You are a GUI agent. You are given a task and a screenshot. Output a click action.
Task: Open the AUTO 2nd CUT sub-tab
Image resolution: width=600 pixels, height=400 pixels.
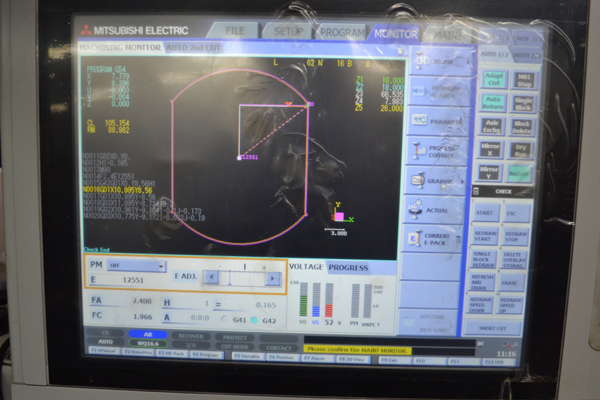pyautogui.click(x=193, y=48)
